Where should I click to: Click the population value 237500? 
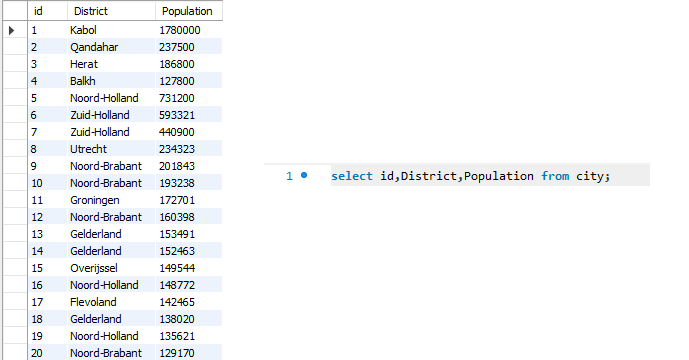coord(177,47)
